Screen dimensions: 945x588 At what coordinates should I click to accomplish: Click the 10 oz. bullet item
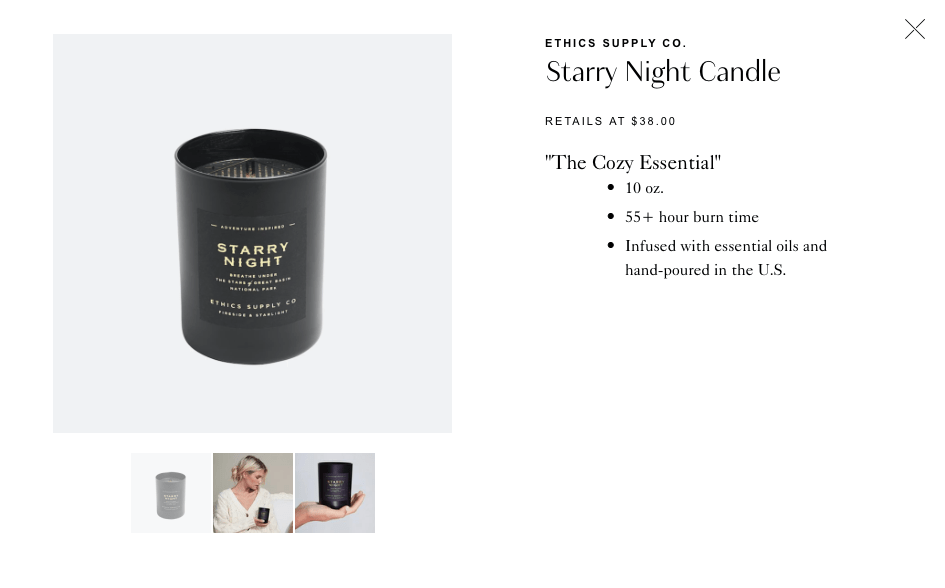tap(644, 188)
